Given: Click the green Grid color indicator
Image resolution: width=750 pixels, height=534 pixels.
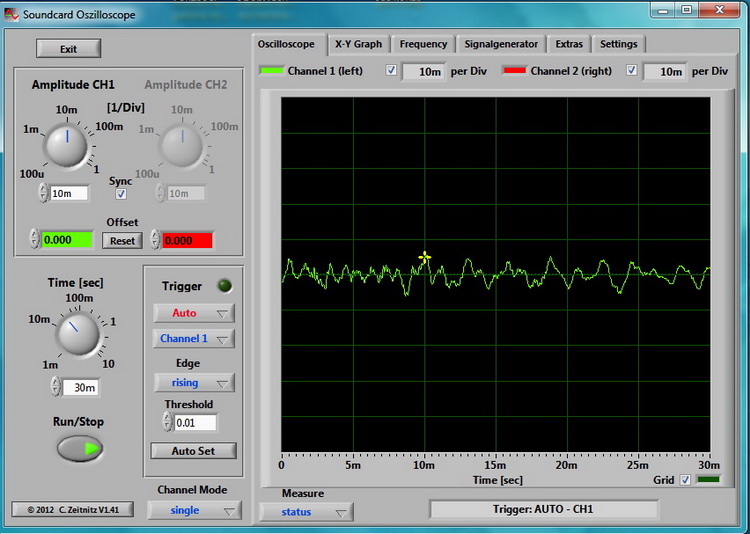Looking at the screenshot, I should [707, 480].
